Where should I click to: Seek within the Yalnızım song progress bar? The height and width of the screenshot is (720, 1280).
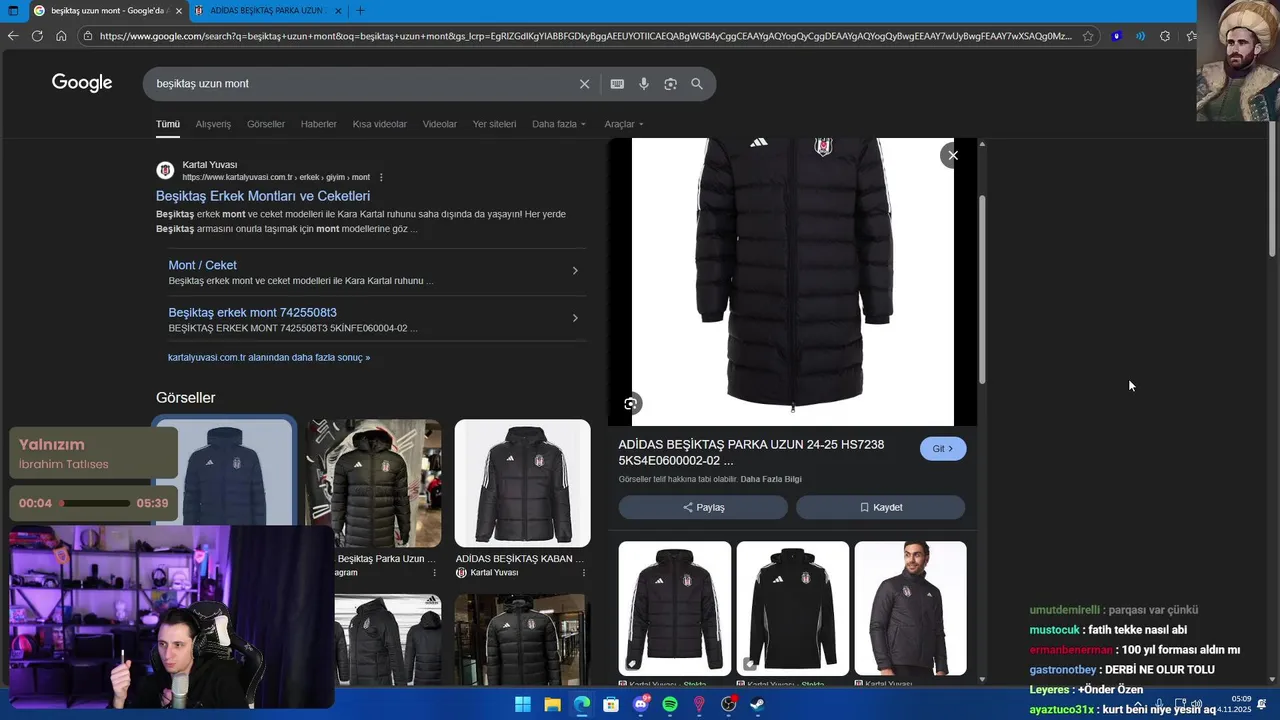point(95,503)
